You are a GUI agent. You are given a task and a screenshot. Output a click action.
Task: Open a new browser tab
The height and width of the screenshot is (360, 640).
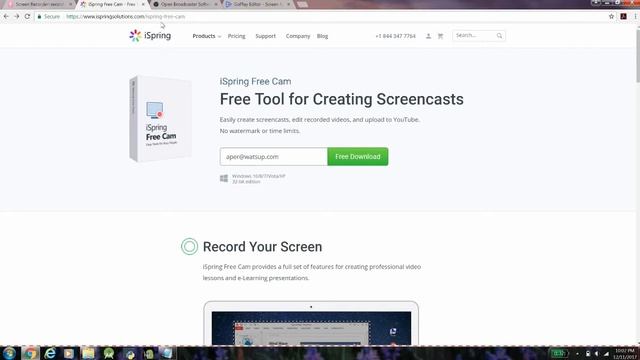[x=302, y=4]
